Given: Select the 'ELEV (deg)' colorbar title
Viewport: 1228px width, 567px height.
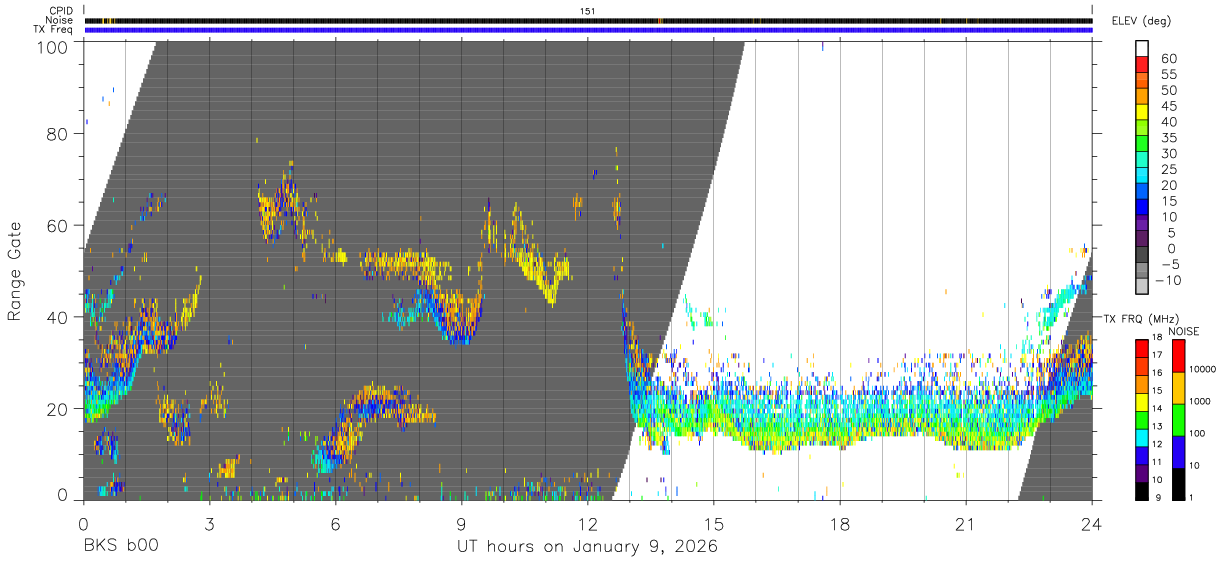Looking at the screenshot, I should 1141,21.
